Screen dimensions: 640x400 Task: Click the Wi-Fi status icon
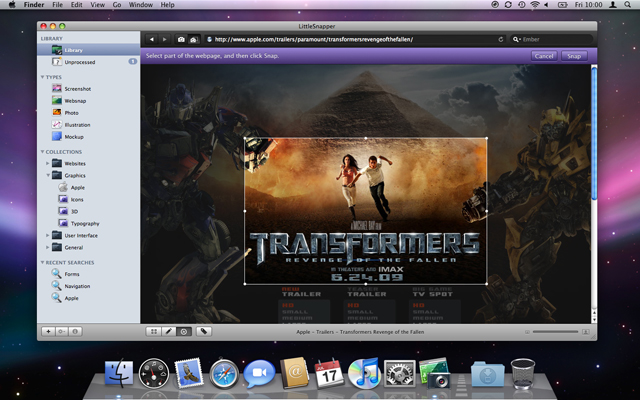click(x=534, y=5)
